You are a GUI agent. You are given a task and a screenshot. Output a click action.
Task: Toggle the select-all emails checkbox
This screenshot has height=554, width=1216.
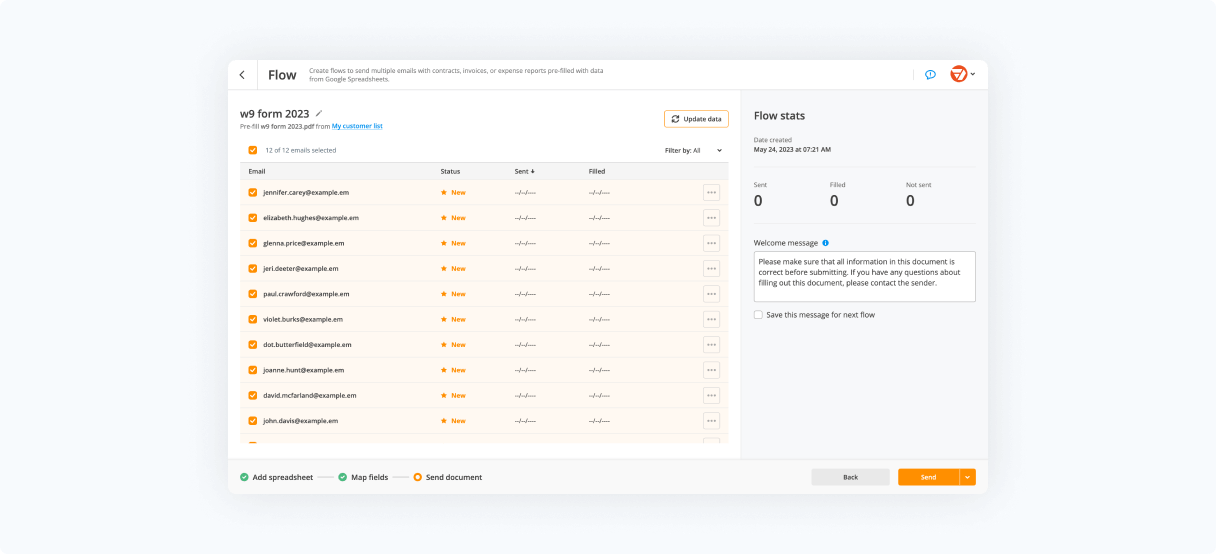point(253,151)
